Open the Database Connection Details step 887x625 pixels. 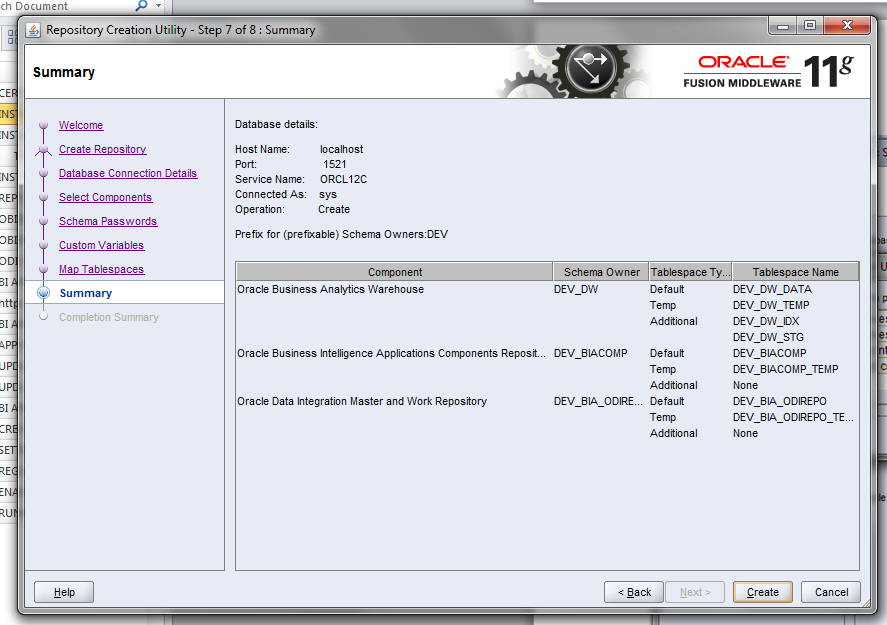coord(128,173)
